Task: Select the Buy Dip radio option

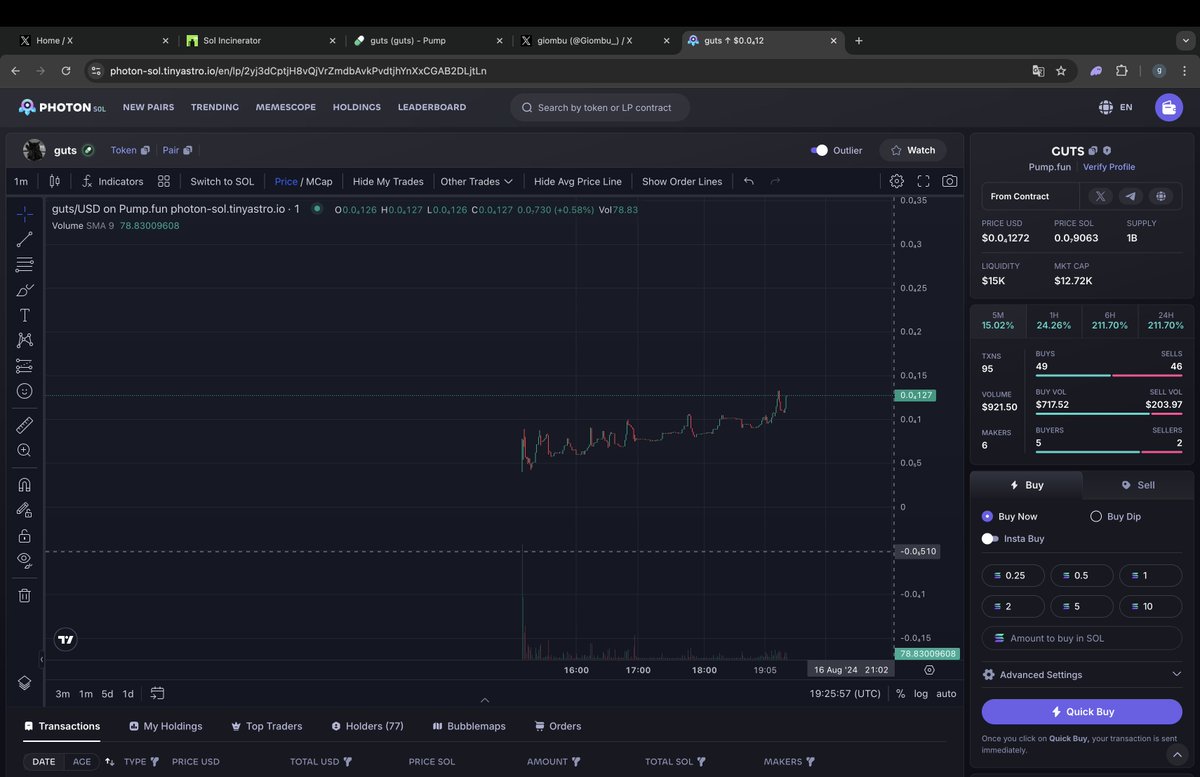Action: [x=1096, y=516]
